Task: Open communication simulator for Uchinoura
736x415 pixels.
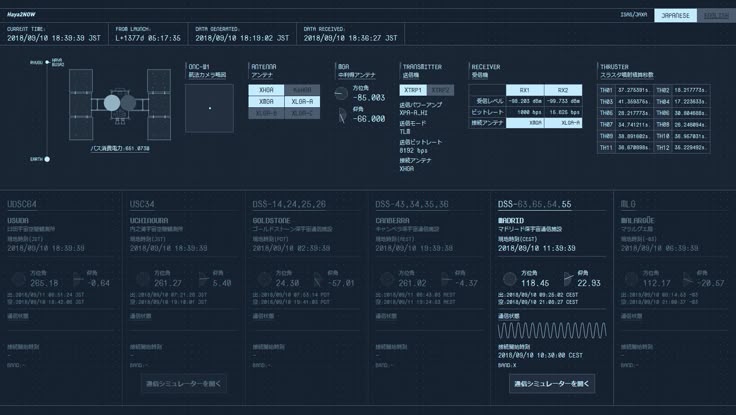Action: click(184, 384)
